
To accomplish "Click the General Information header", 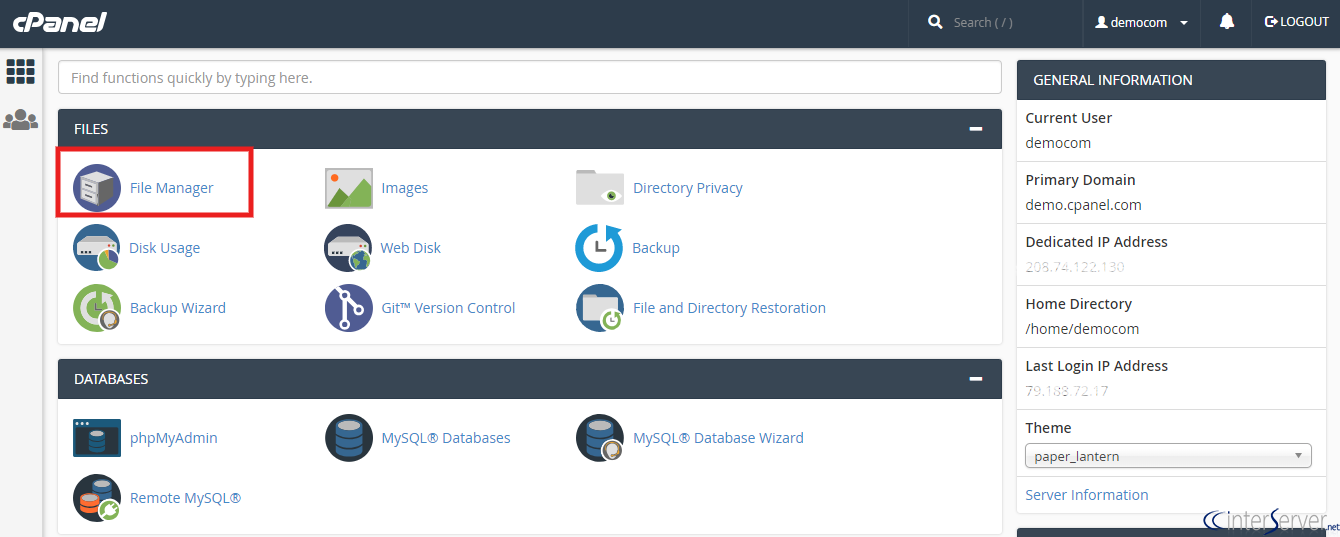I will (1171, 80).
